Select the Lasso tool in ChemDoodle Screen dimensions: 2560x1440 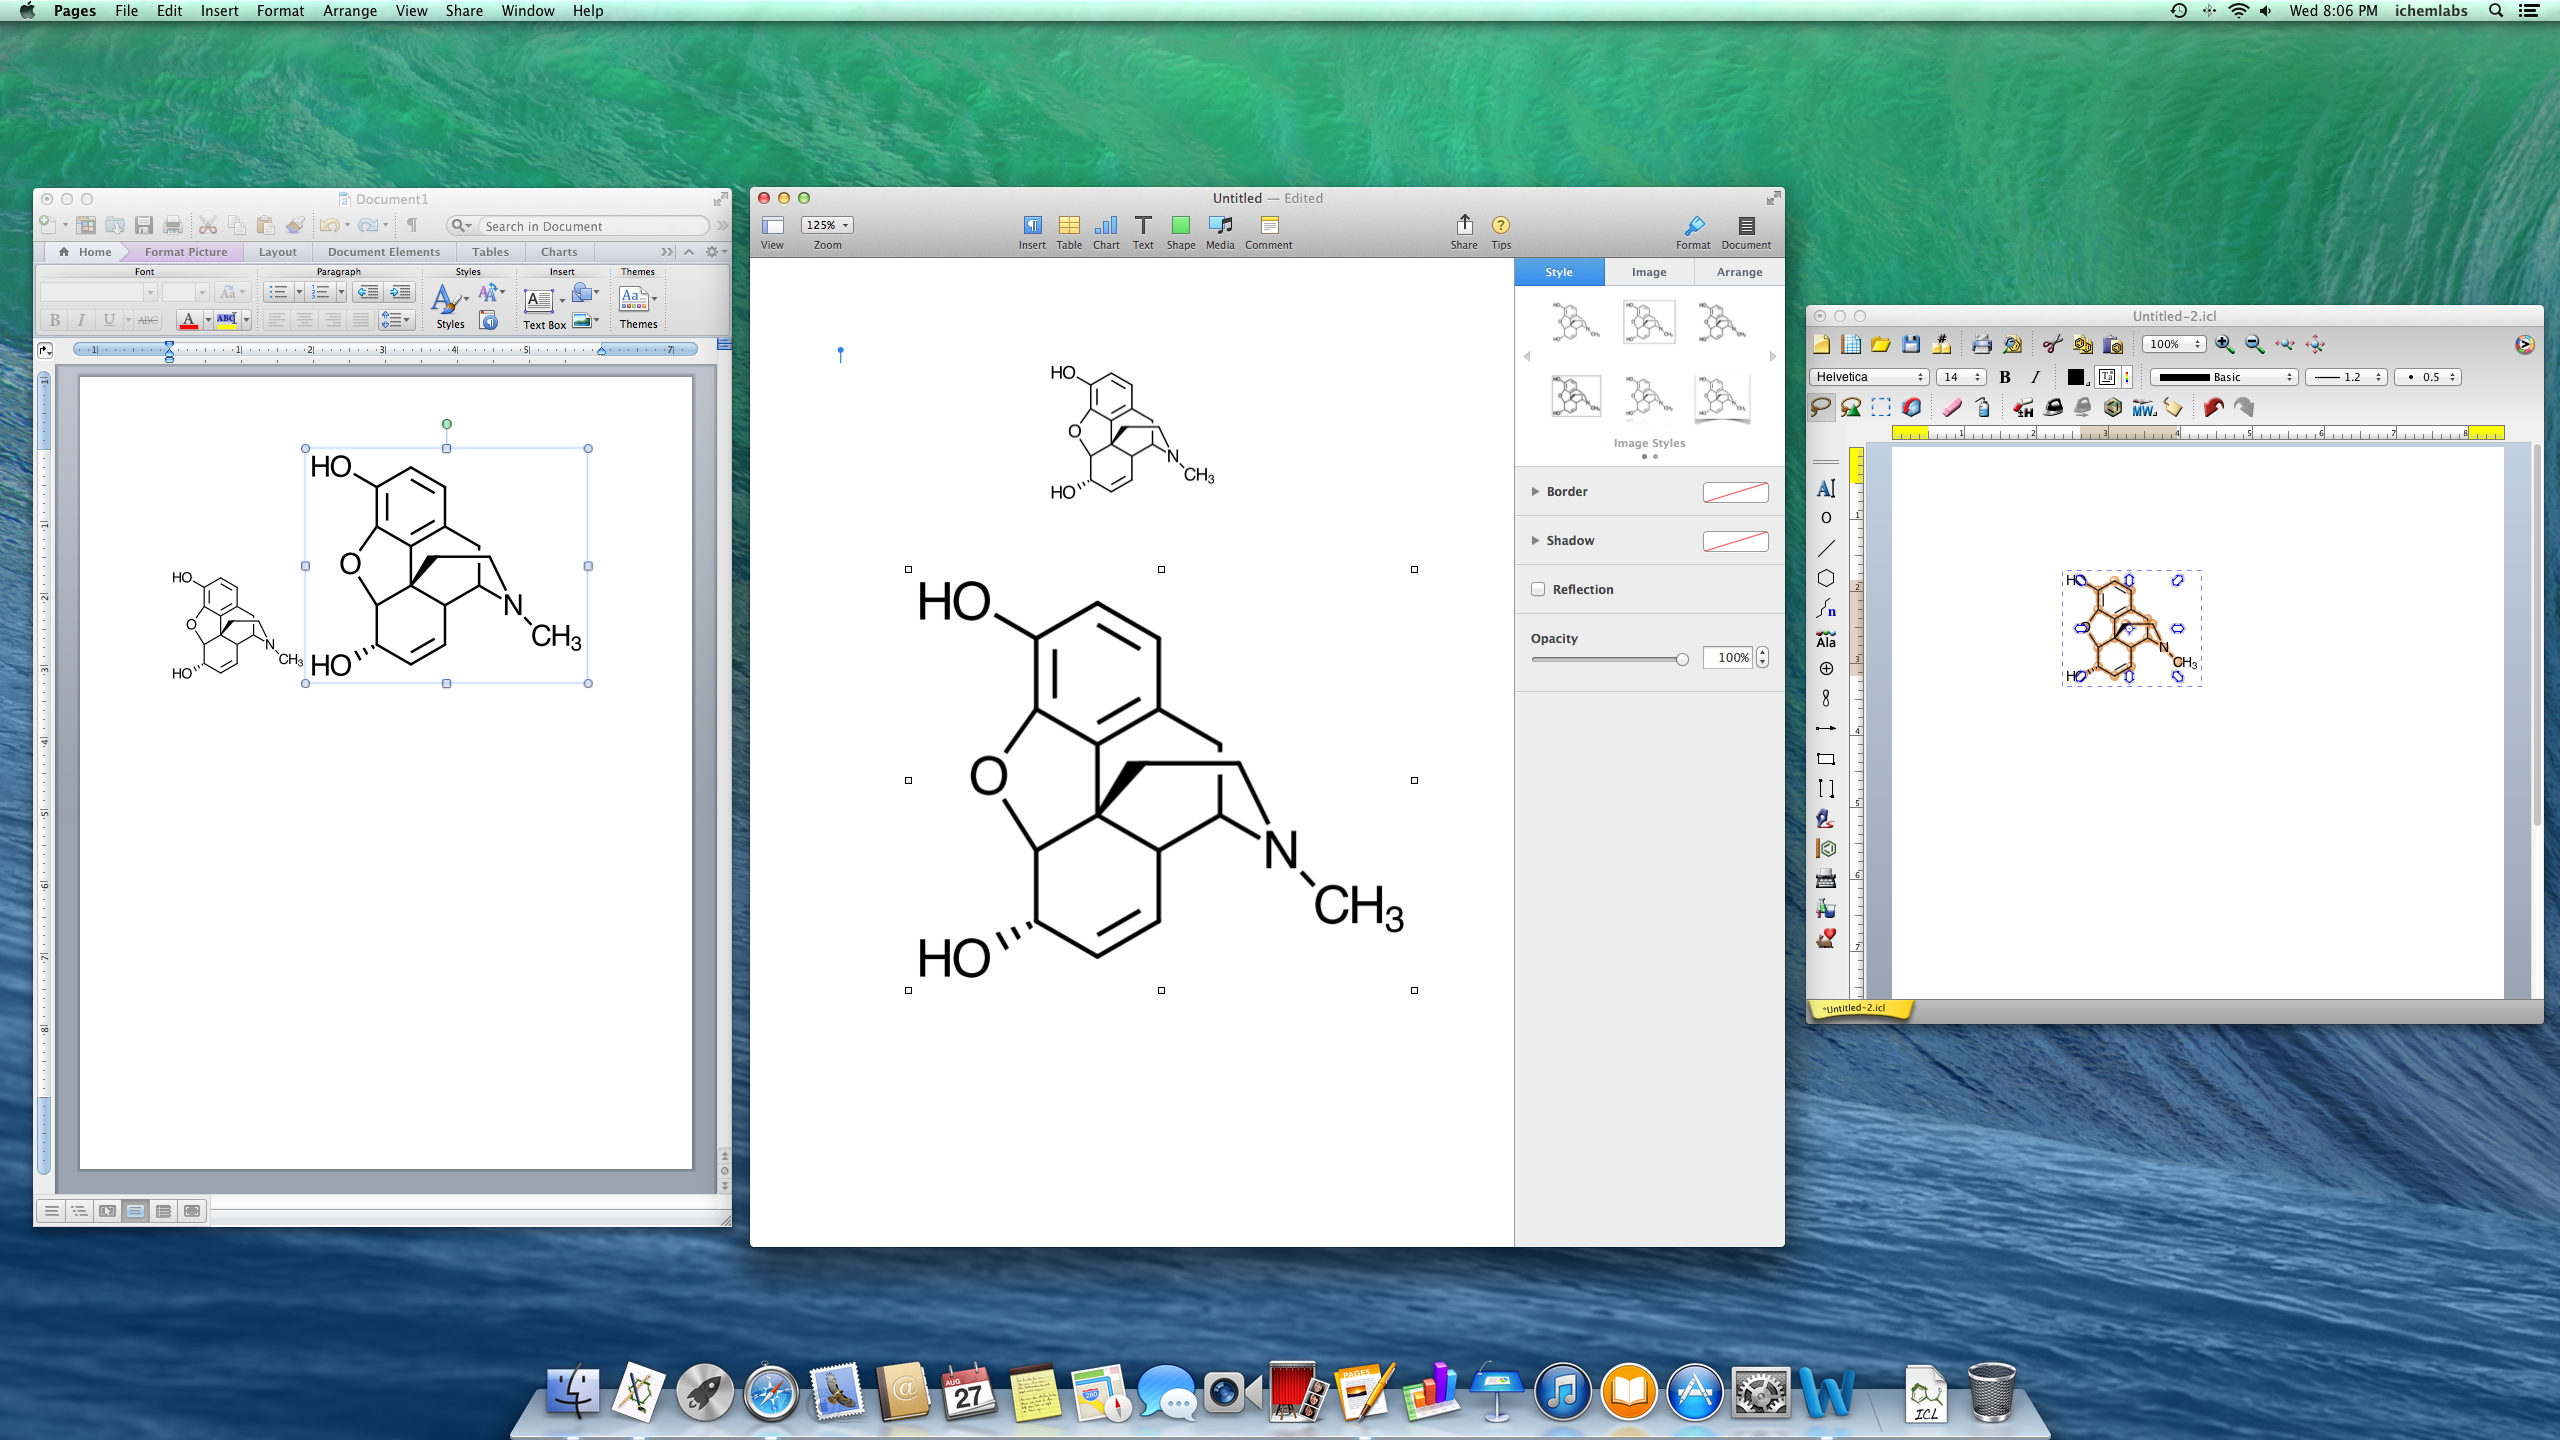tap(1823, 407)
